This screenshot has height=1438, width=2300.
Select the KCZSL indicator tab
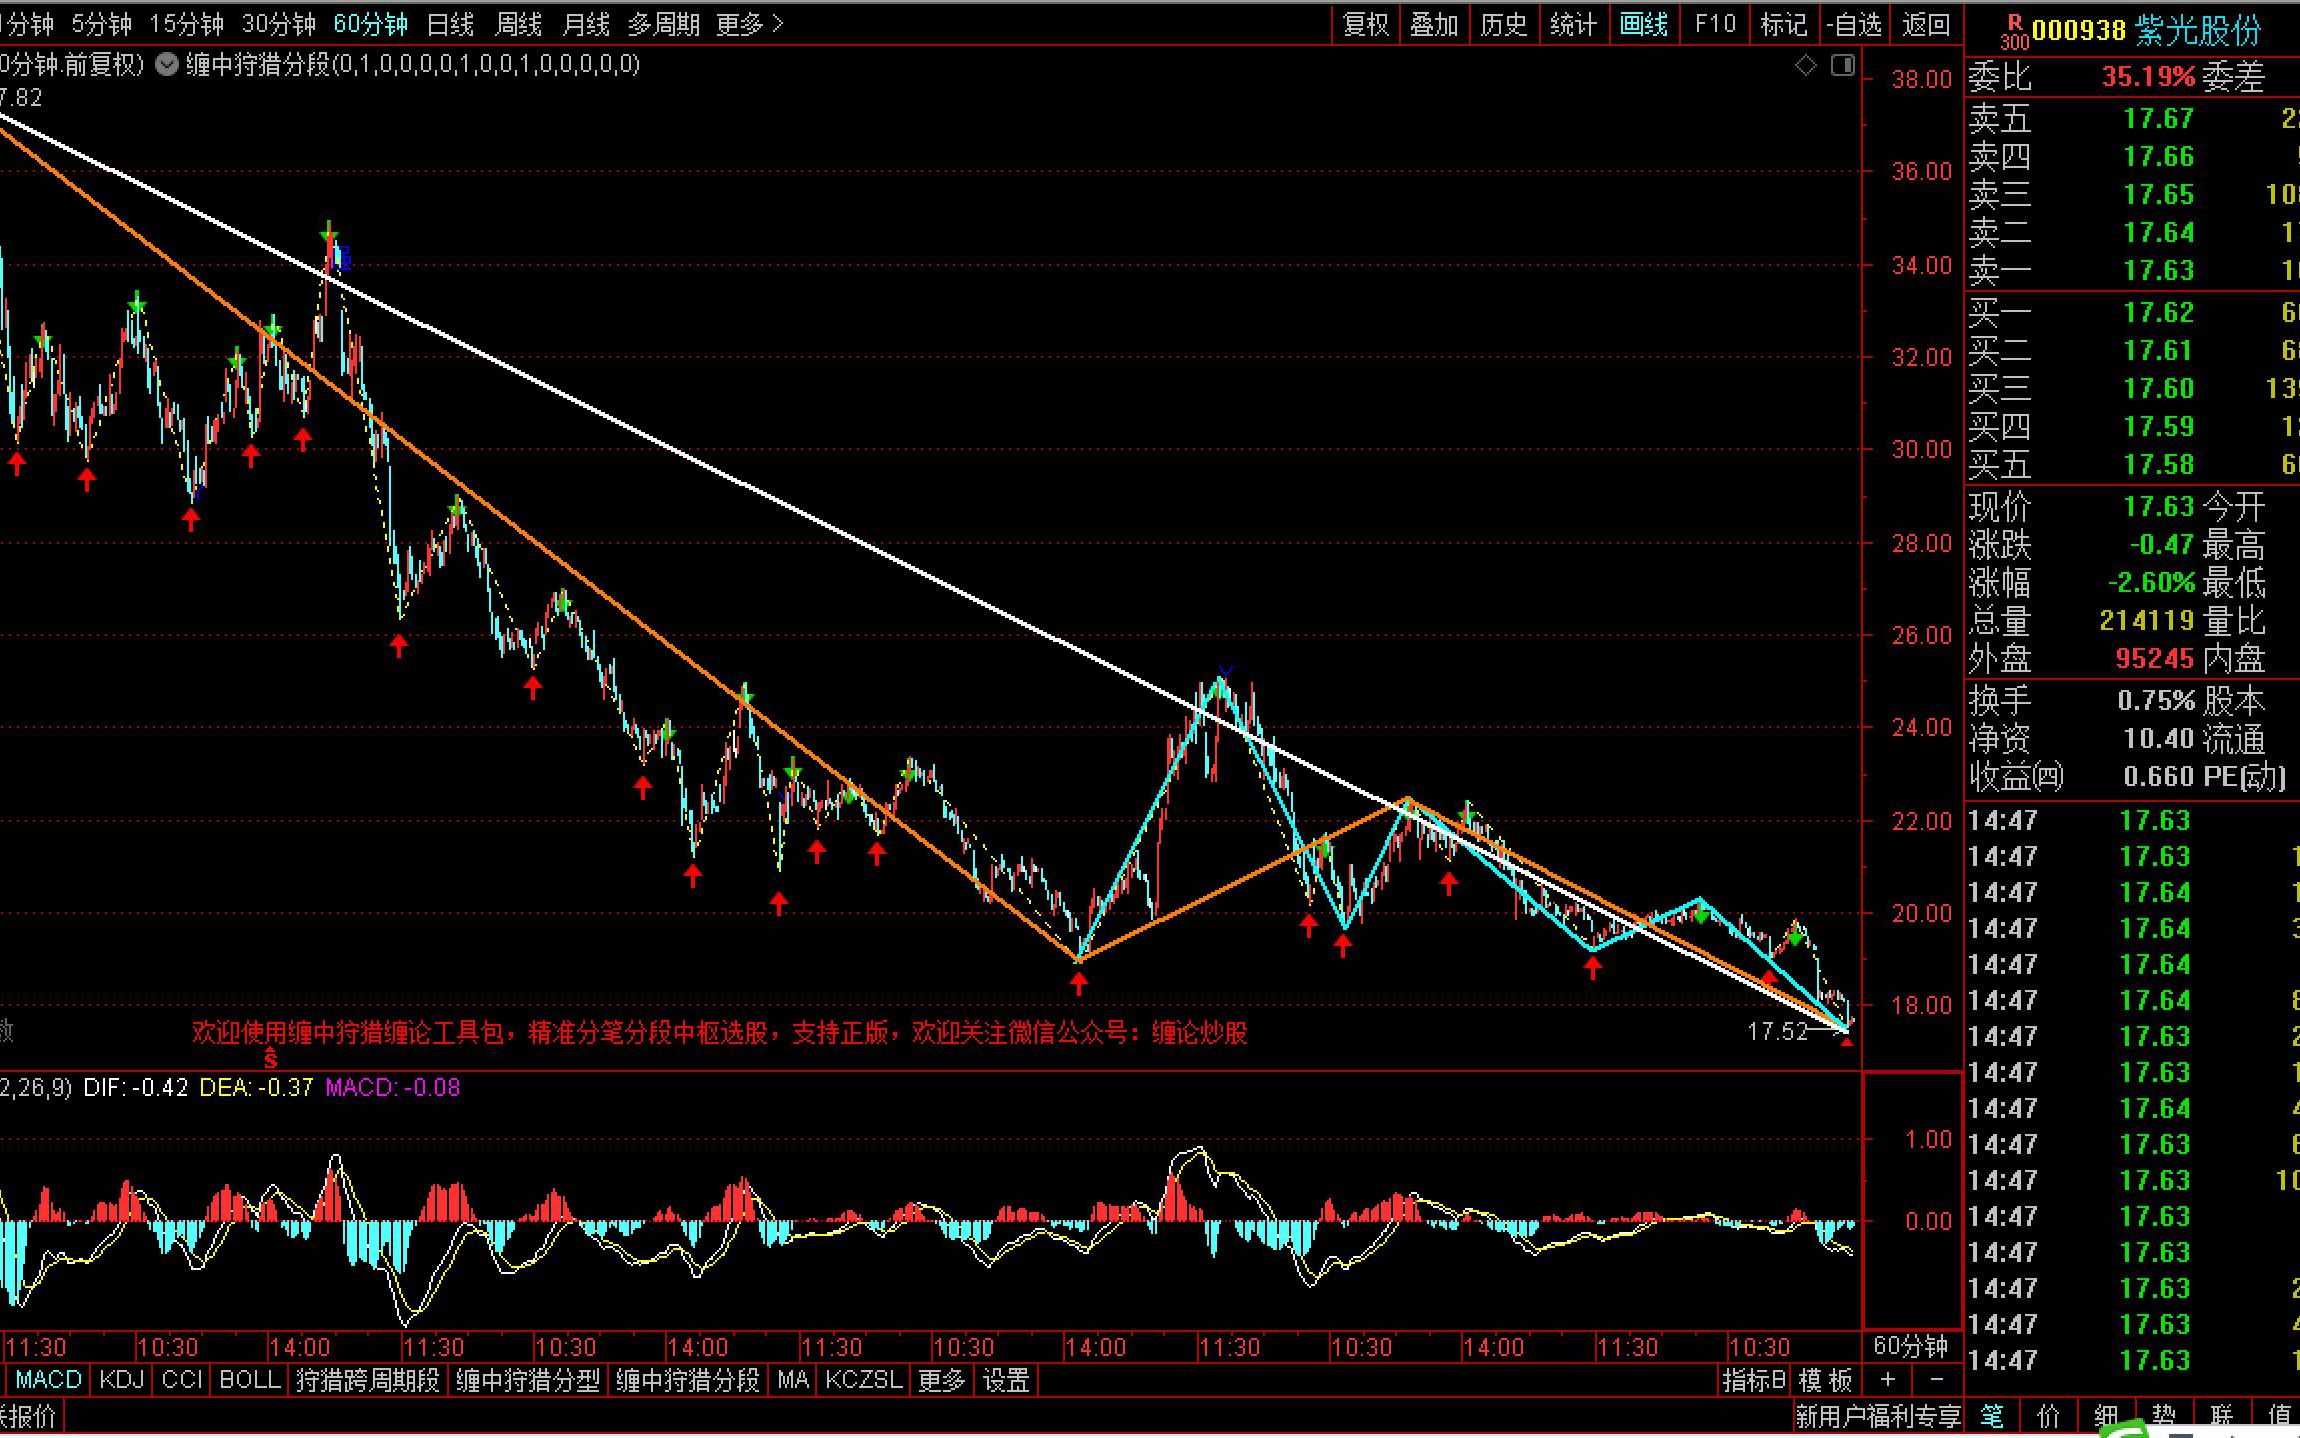pos(864,1380)
